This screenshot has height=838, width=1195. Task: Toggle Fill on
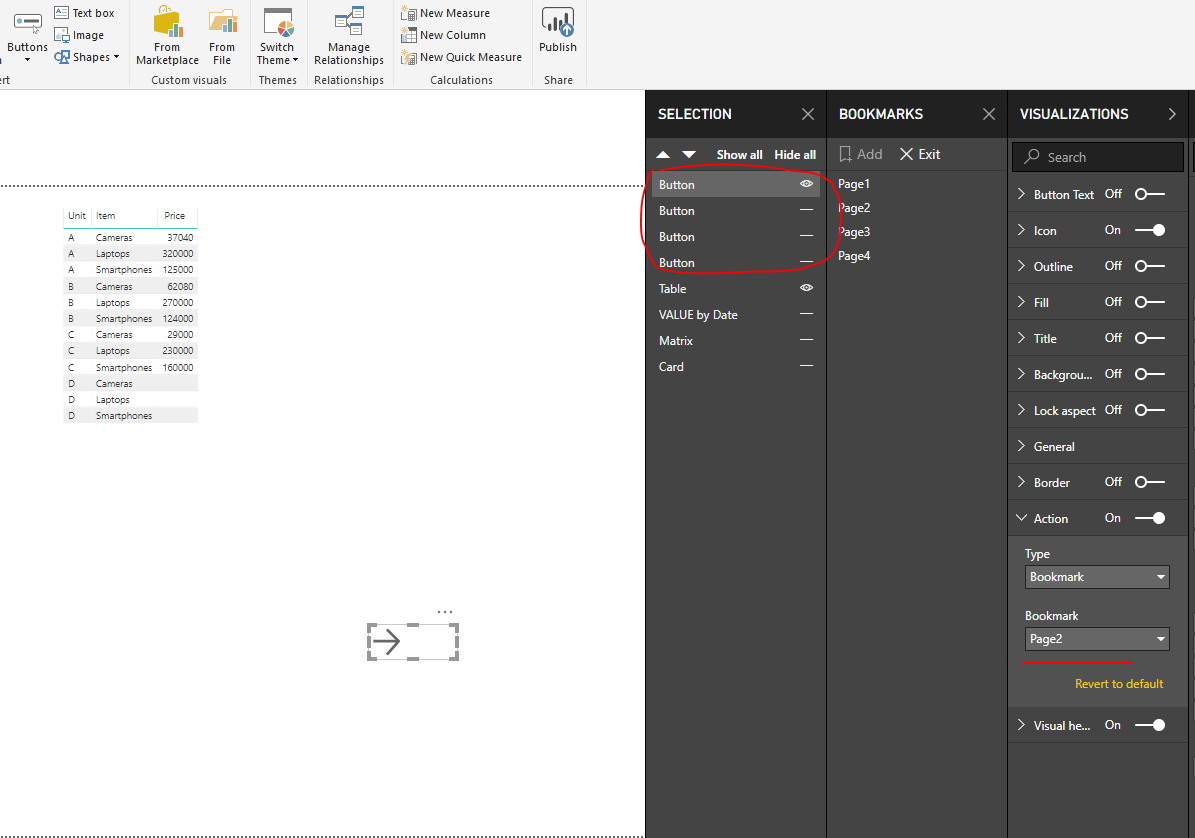(1150, 302)
